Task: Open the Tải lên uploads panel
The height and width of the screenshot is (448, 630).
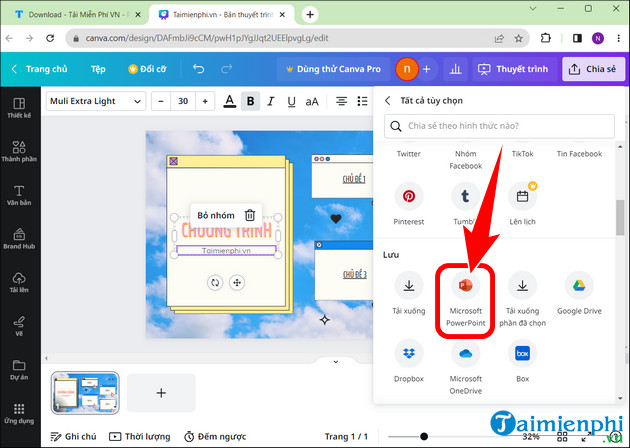Action: point(19,282)
